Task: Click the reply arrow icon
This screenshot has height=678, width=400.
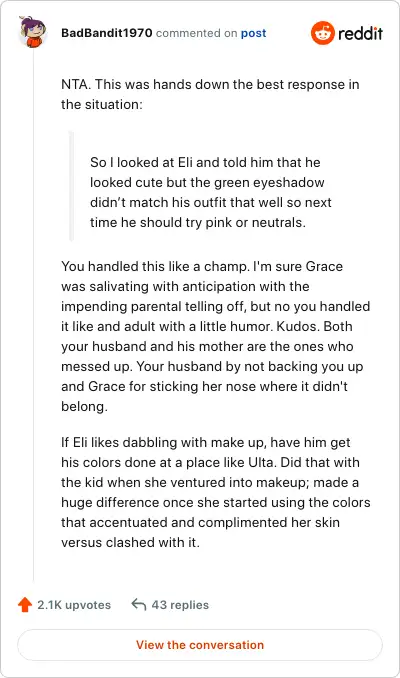Action: 138,604
